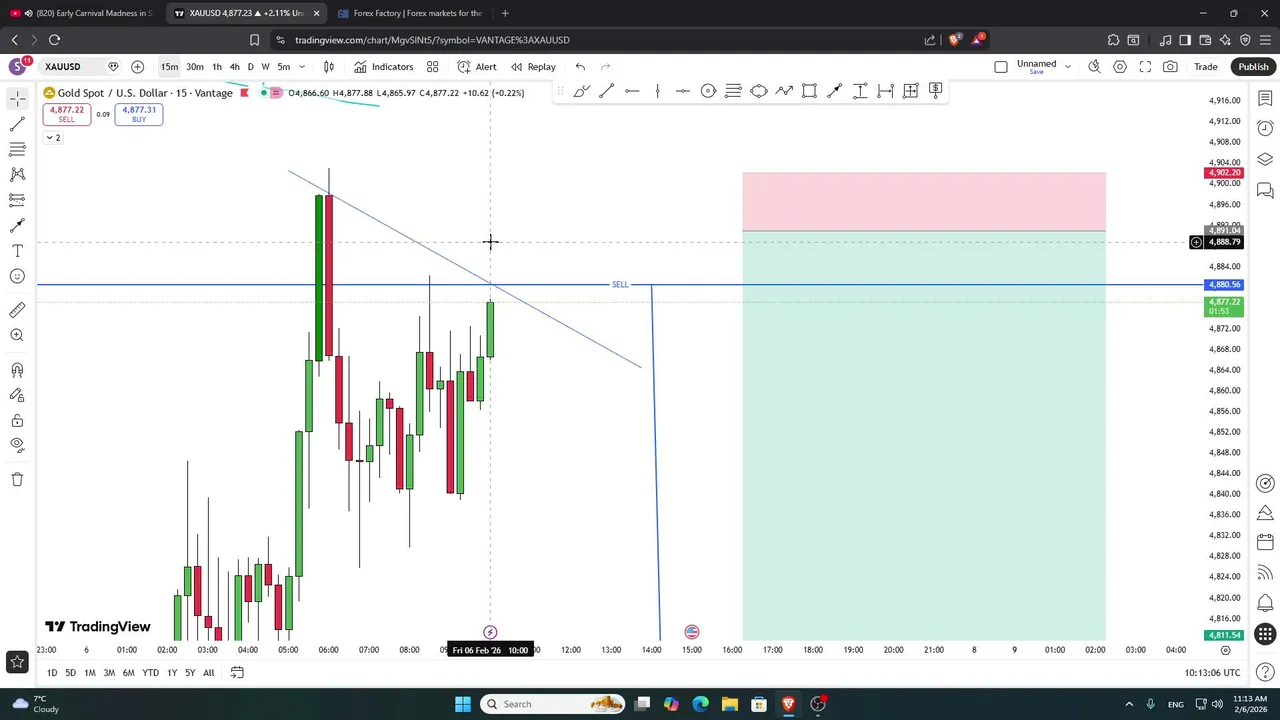Select the ruler measure tool
The height and width of the screenshot is (720, 1280).
coord(17,310)
